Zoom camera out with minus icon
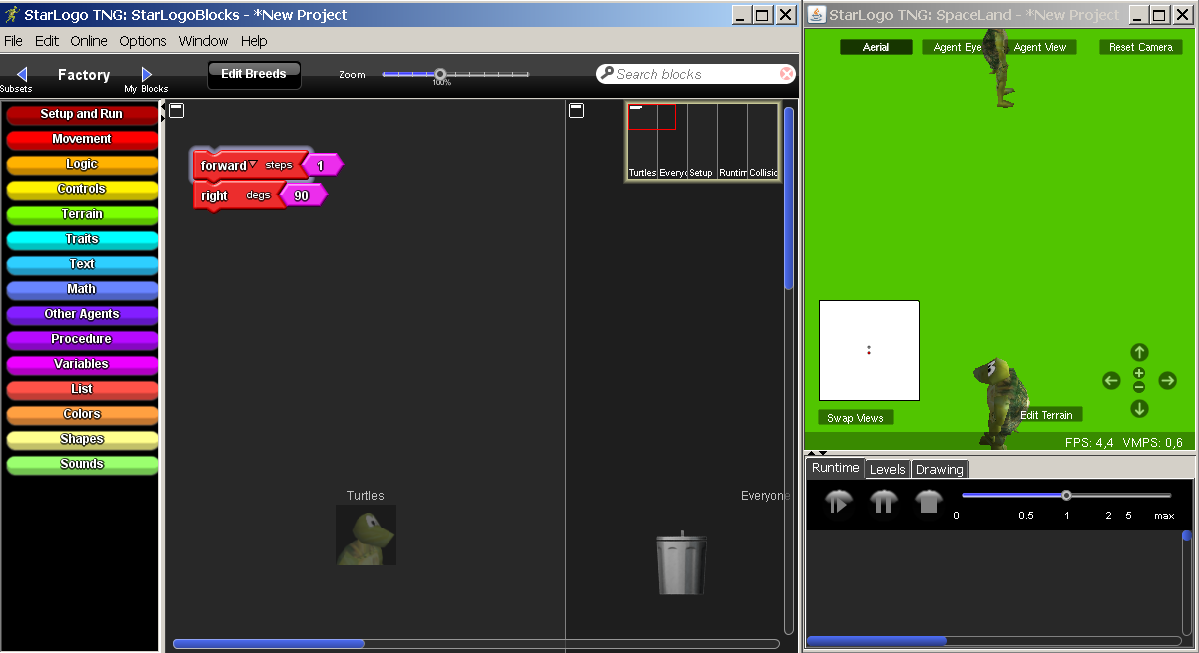This screenshot has width=1199, height=653. tap(1139, 387)
